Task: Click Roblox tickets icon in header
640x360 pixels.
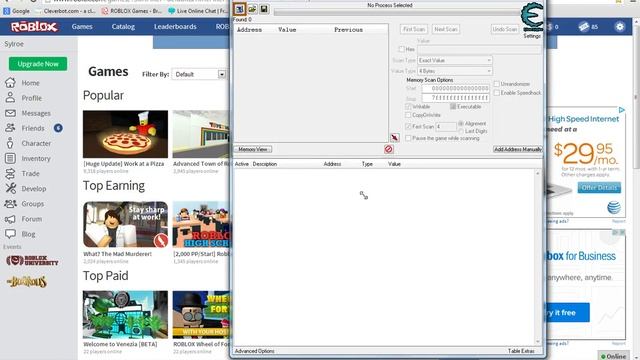Action: point(584,27)
